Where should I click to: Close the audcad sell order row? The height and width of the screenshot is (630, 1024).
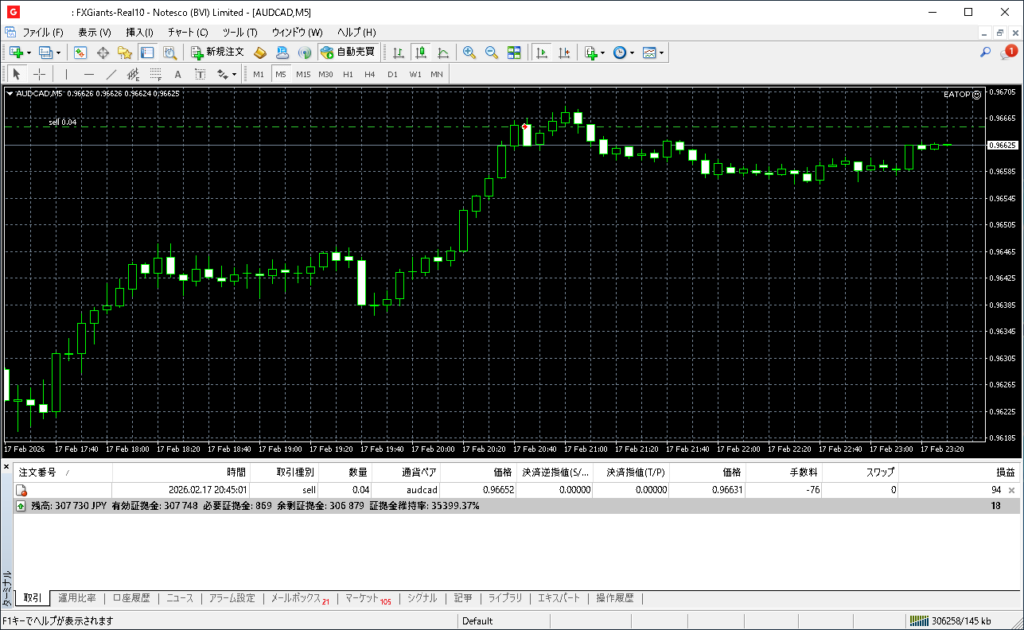(x=1011, y=491)
